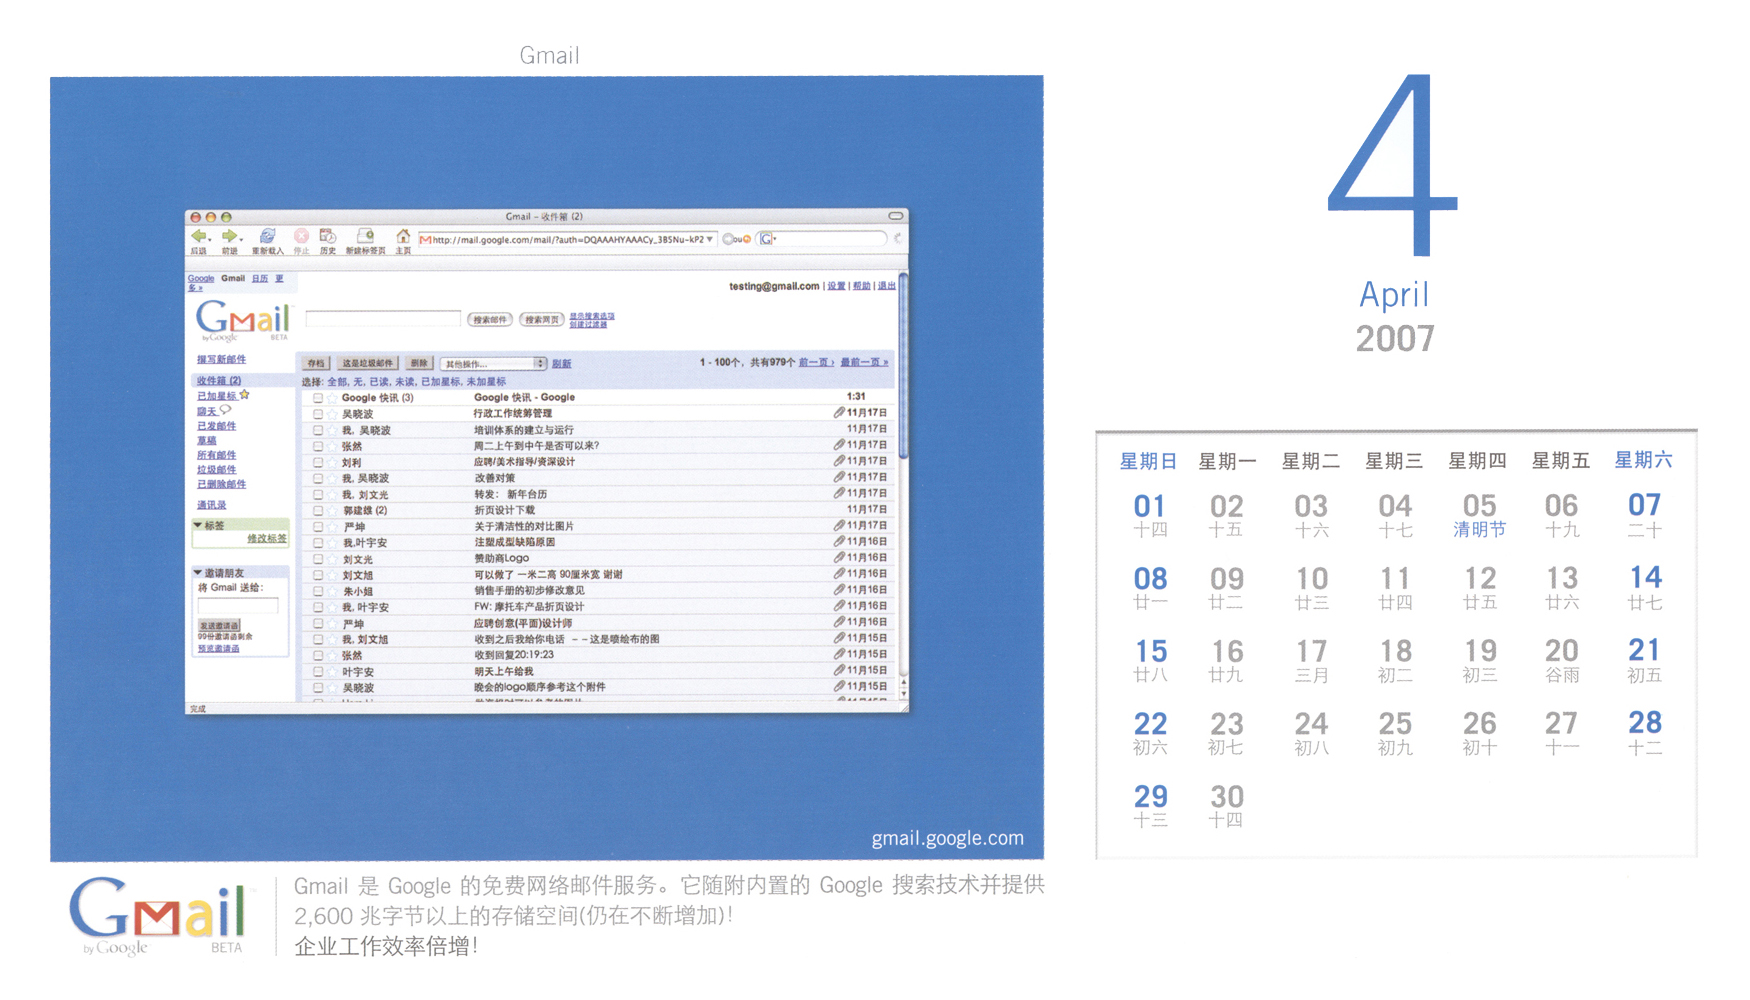Click the 撰写新邮件 compose mail link
The image size is (1750, 1000).
pyautogui.click(x=221, y=360)
